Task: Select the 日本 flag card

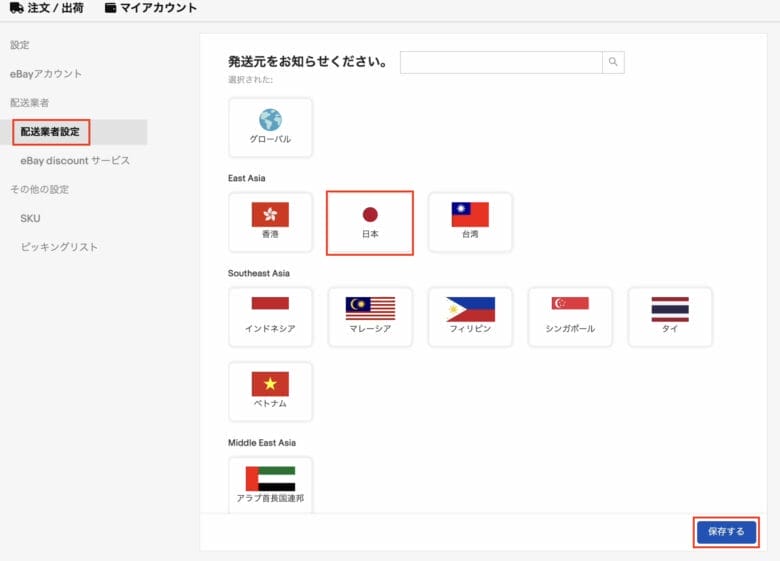Action: tap(370, 222)
